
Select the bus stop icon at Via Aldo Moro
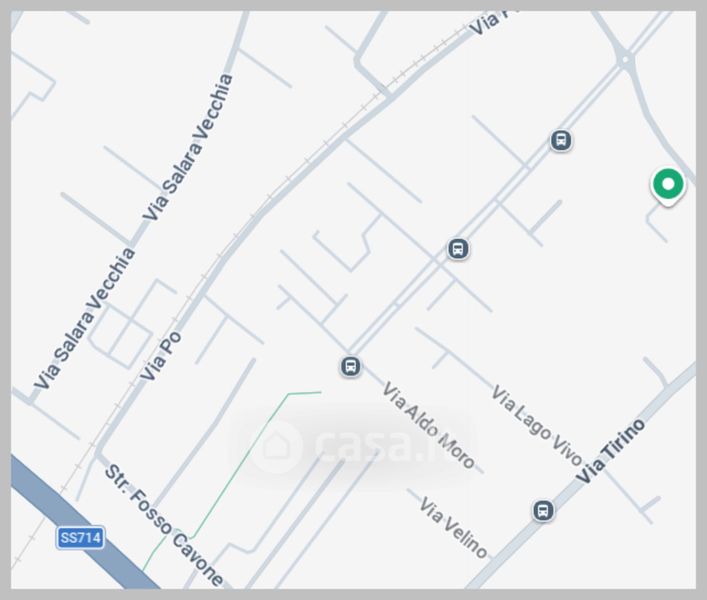pyautogui.click(x=350, y=366)
